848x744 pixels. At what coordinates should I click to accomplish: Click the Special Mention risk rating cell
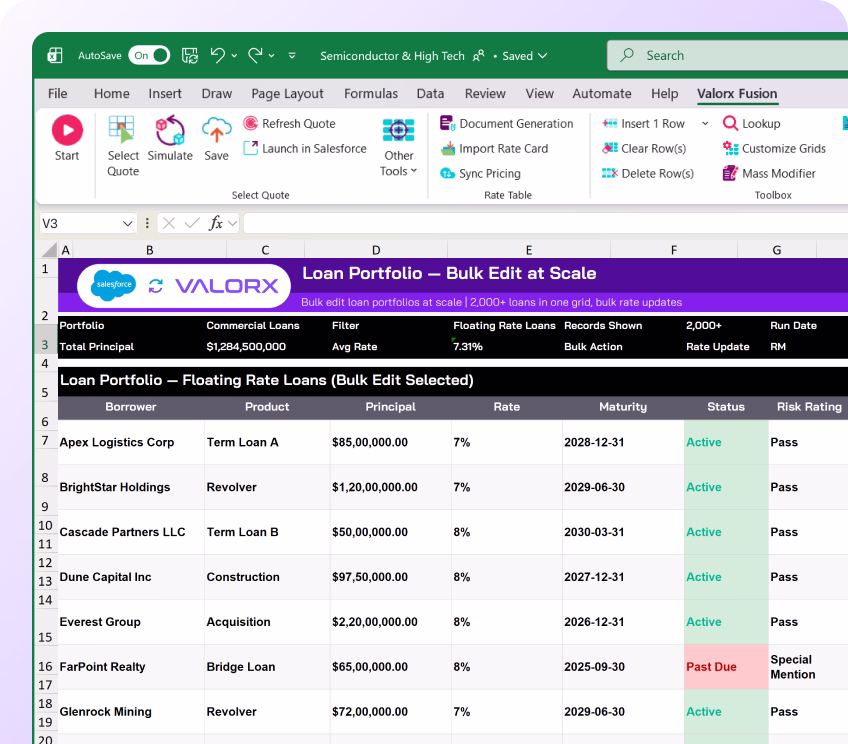(x=808, y=667)
